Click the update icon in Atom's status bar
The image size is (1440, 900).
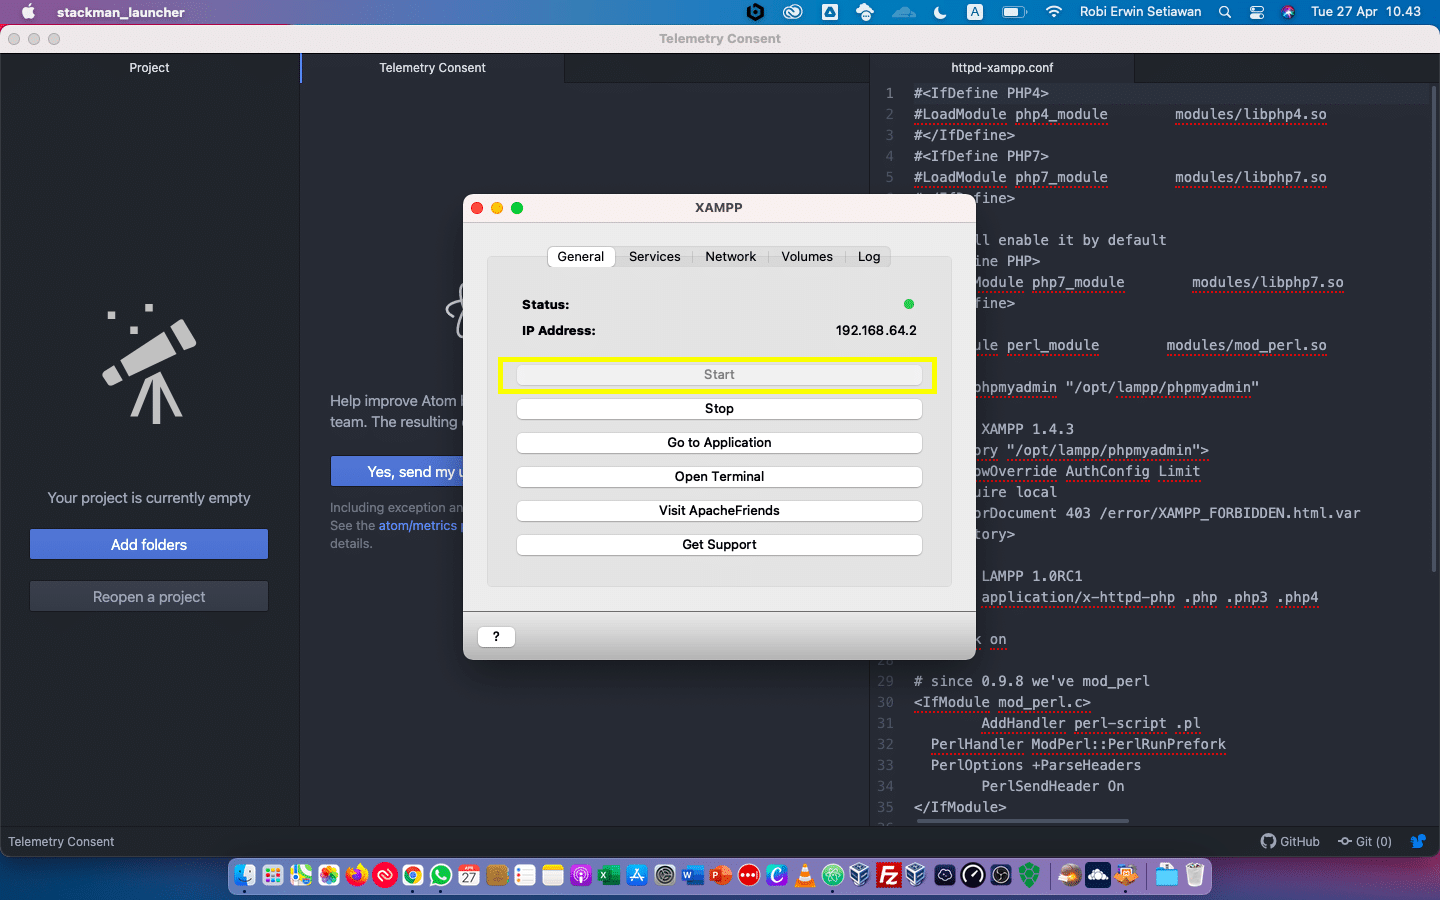click(x=1418, y=842)
